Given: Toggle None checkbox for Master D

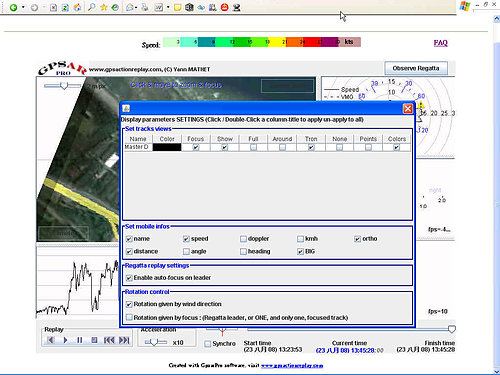Looking at the screenshot, I should pos(339,147).
